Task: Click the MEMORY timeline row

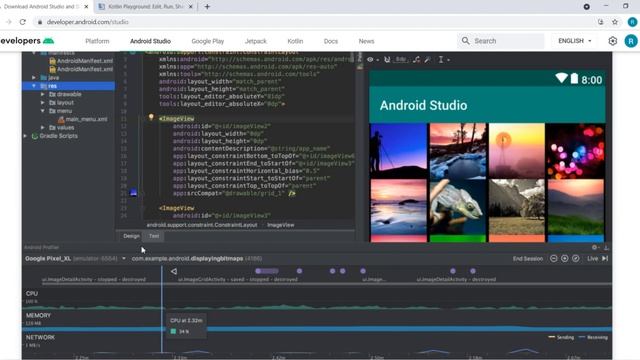Action: (317, 321)
